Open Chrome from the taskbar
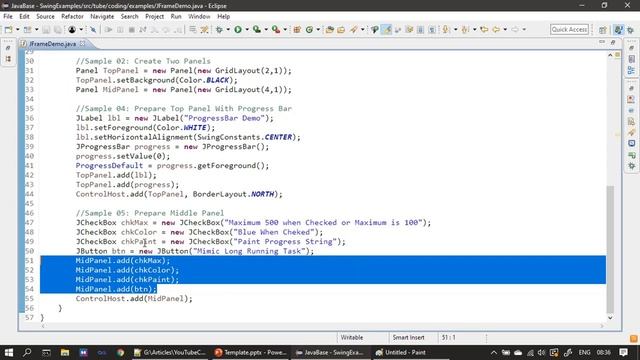The width and height of the screenshot is (640, 360). [x=120, y=352]
